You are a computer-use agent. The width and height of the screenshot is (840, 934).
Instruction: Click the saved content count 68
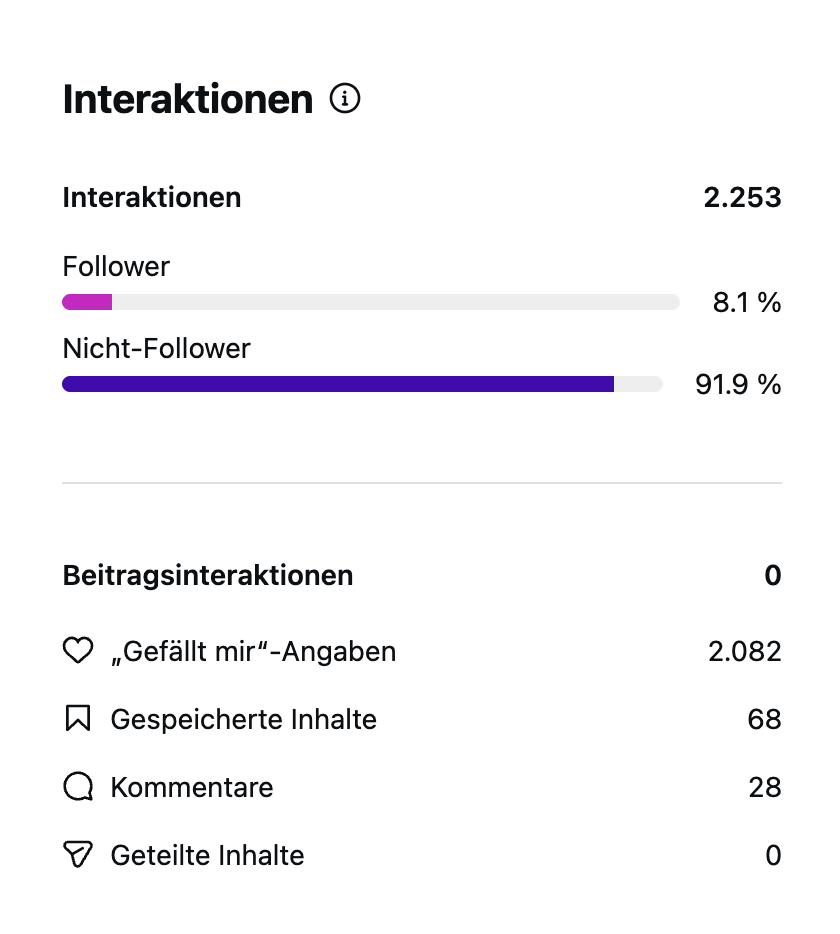pyautogui.click(x=764, y=719)
